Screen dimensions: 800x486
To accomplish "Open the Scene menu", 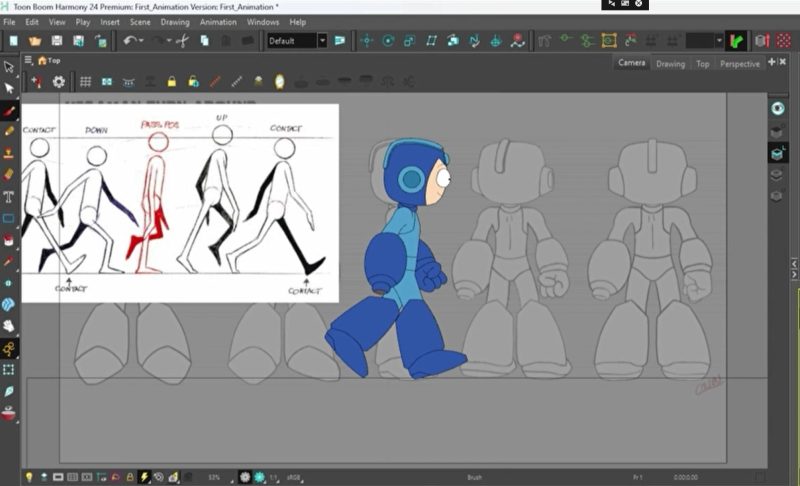I will click(140, 22).
